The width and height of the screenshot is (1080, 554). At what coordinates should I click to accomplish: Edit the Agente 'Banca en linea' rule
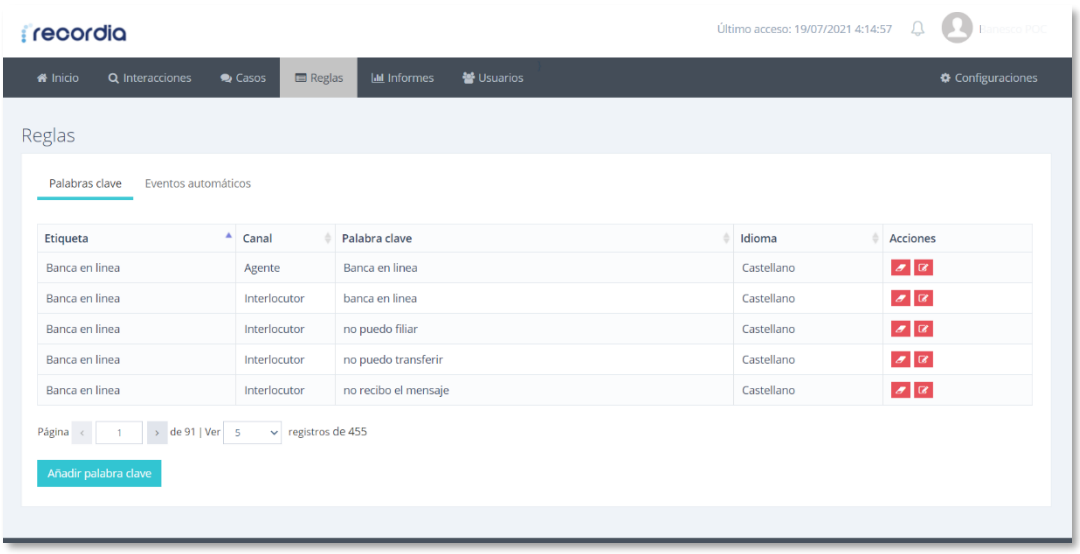(x=924, y=268)
